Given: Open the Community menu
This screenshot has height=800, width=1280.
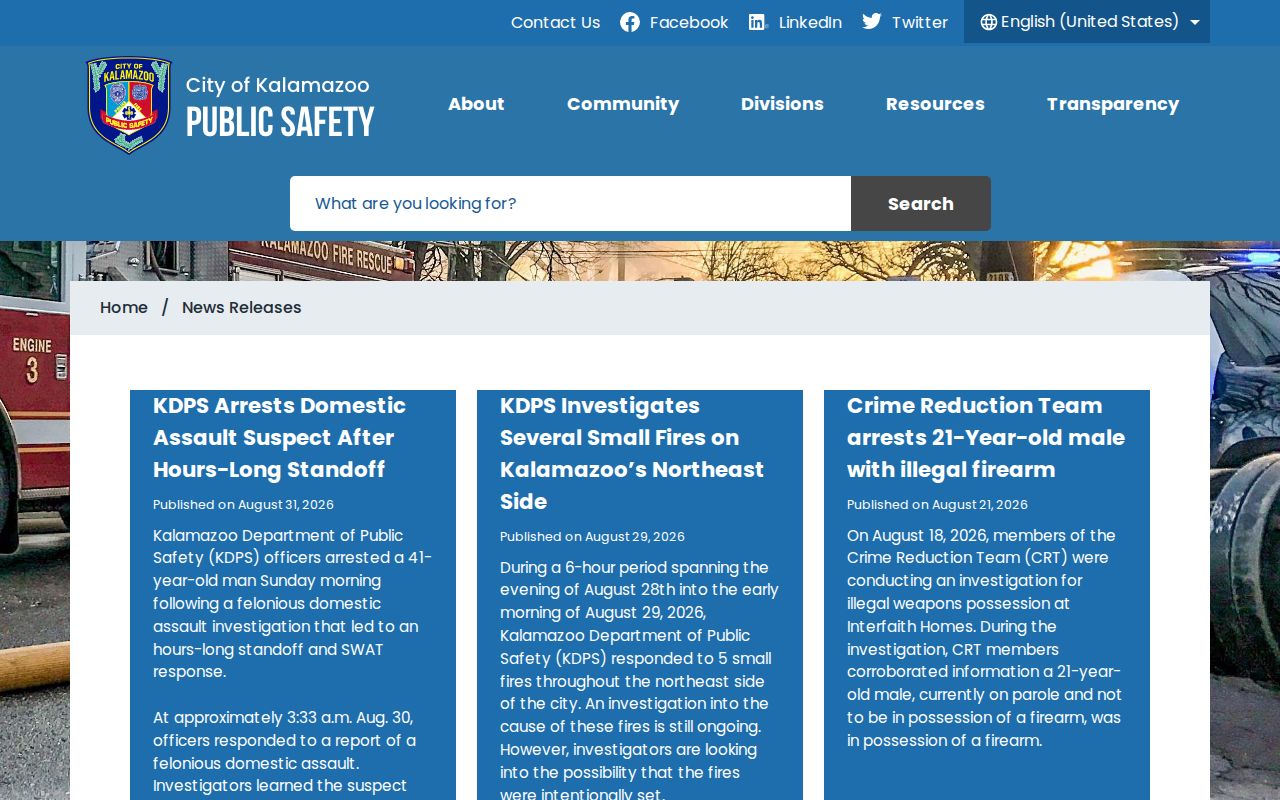Looking at the screenshot, I should coord(623,104).
